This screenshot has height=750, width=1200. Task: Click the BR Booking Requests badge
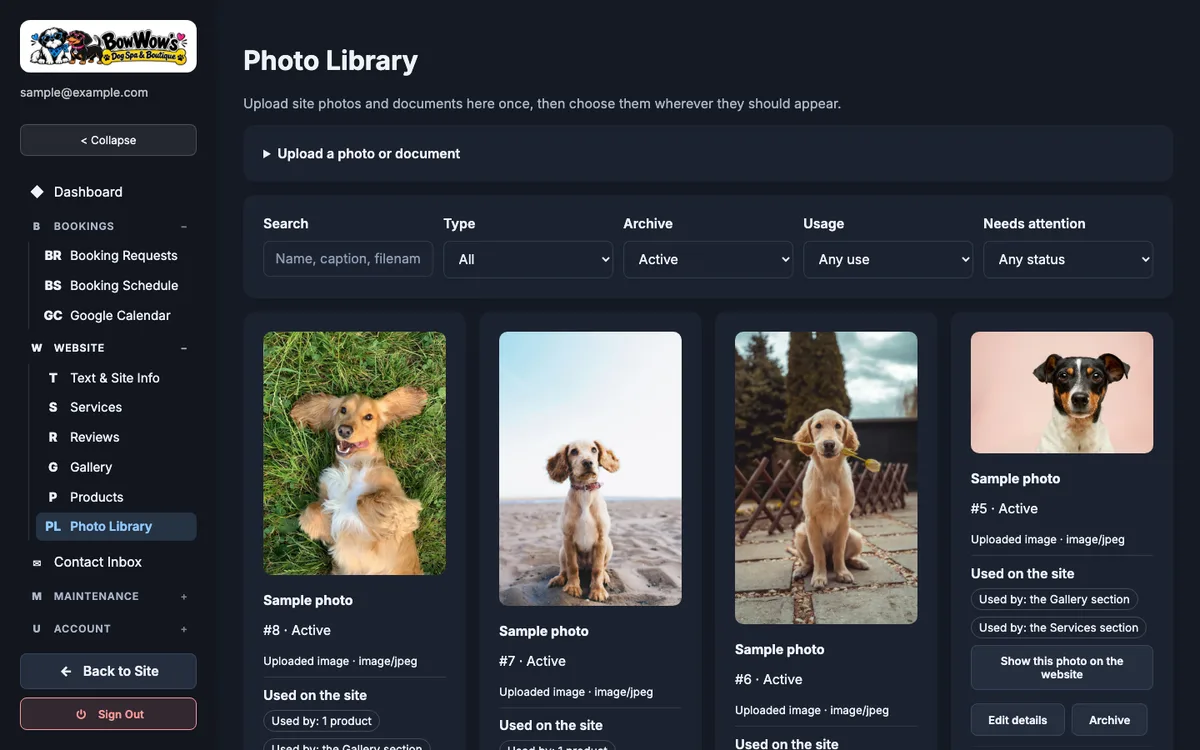click(x=53, y=256)
